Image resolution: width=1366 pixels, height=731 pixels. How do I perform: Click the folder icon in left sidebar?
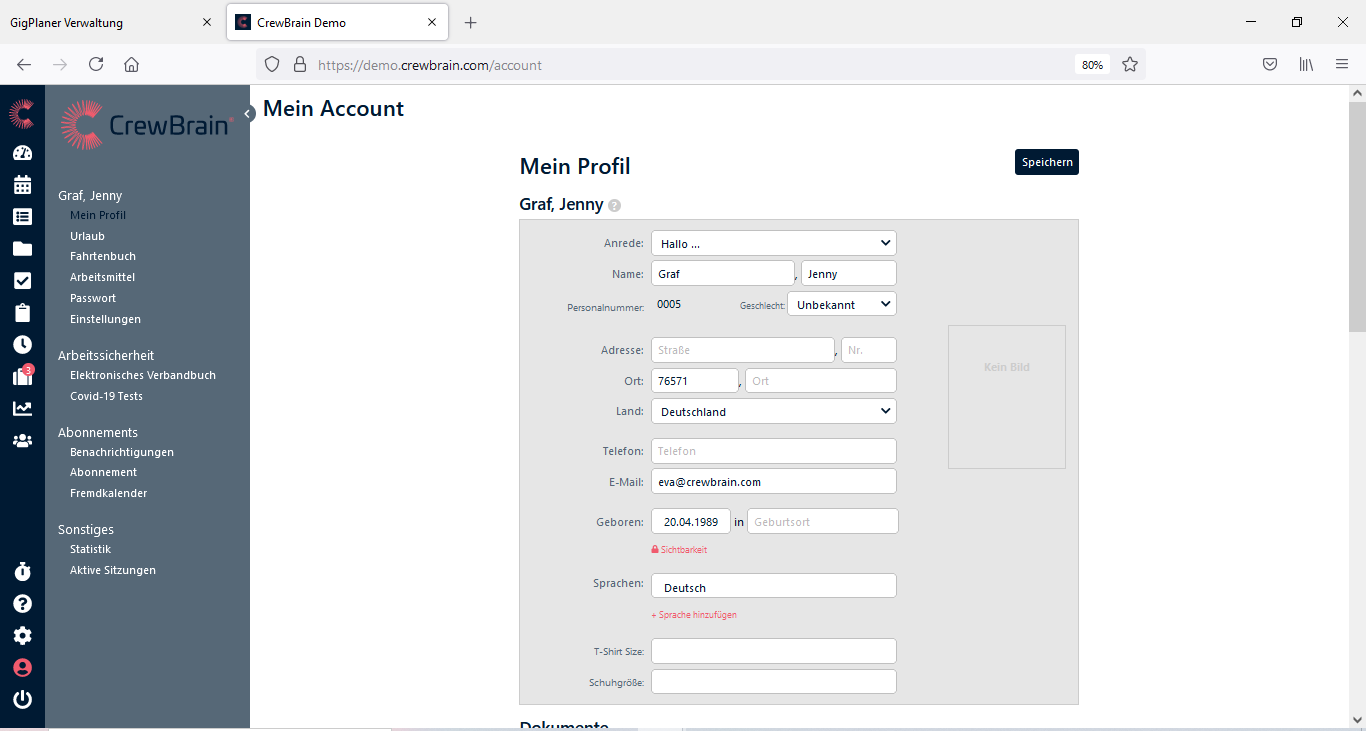(x=22, y=249)
